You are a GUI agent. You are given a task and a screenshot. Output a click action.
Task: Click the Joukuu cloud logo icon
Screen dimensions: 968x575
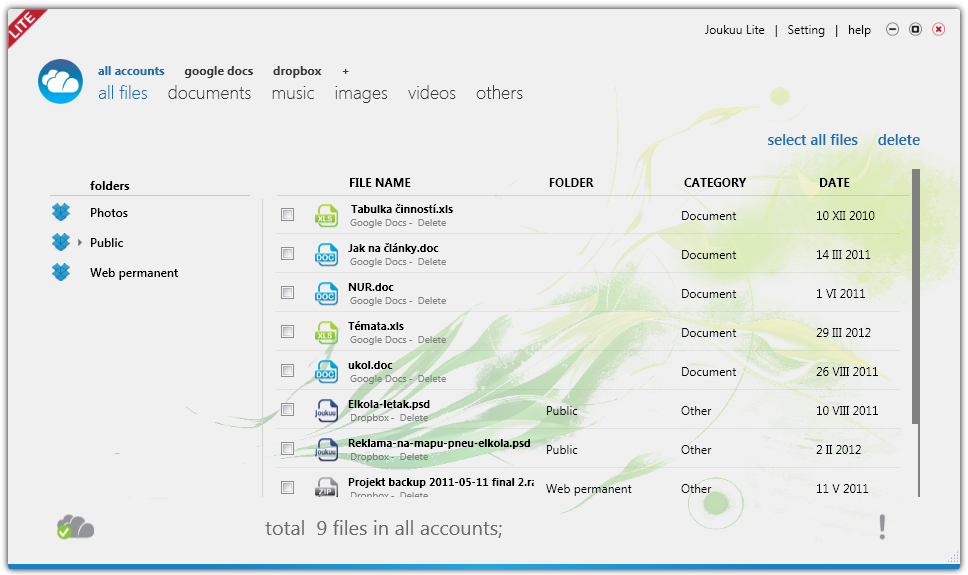[x=60, y=82]
